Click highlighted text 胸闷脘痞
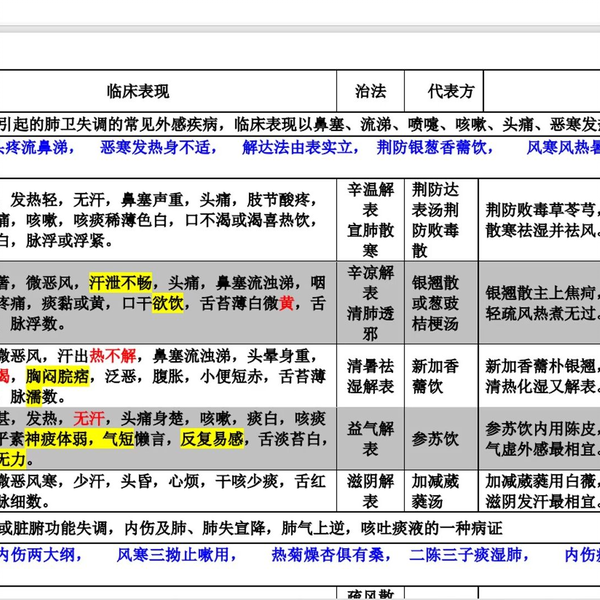The width and height of the screenshot is (600, 600). point(58,376)
